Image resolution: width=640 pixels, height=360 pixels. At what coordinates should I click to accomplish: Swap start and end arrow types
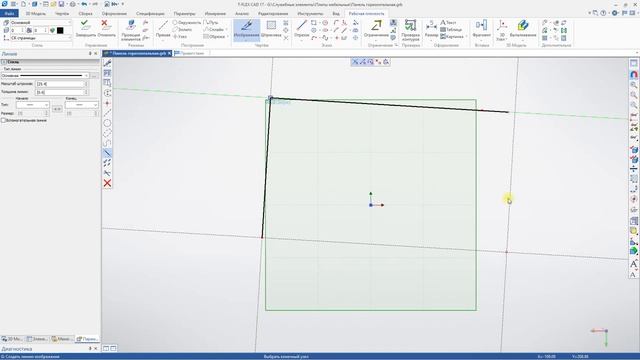57,109
